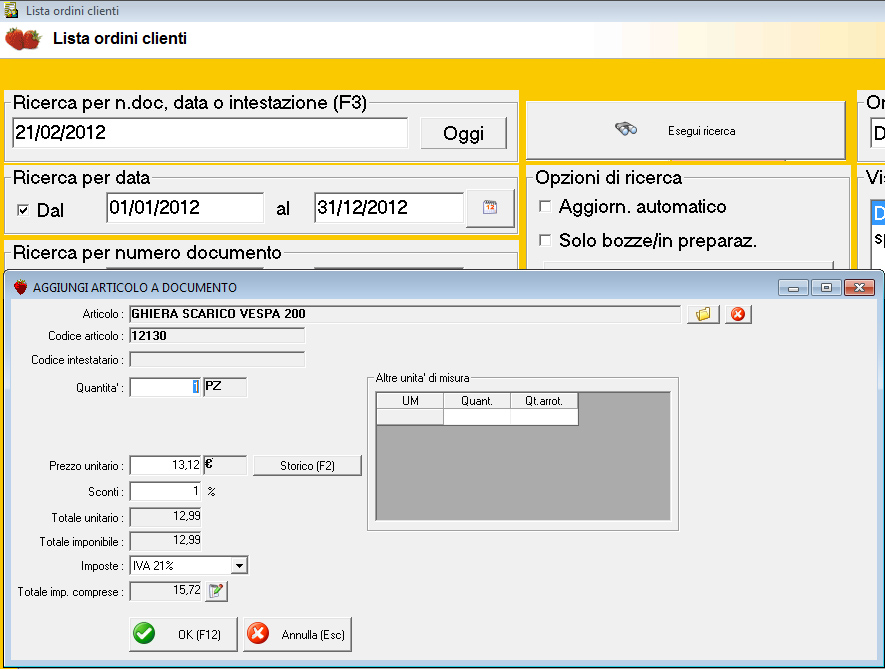The height and width of the screenshot is (669, 885).
Task: Focus the Quantita' input field
Action: pyautogui.click(x=165, y=387)
